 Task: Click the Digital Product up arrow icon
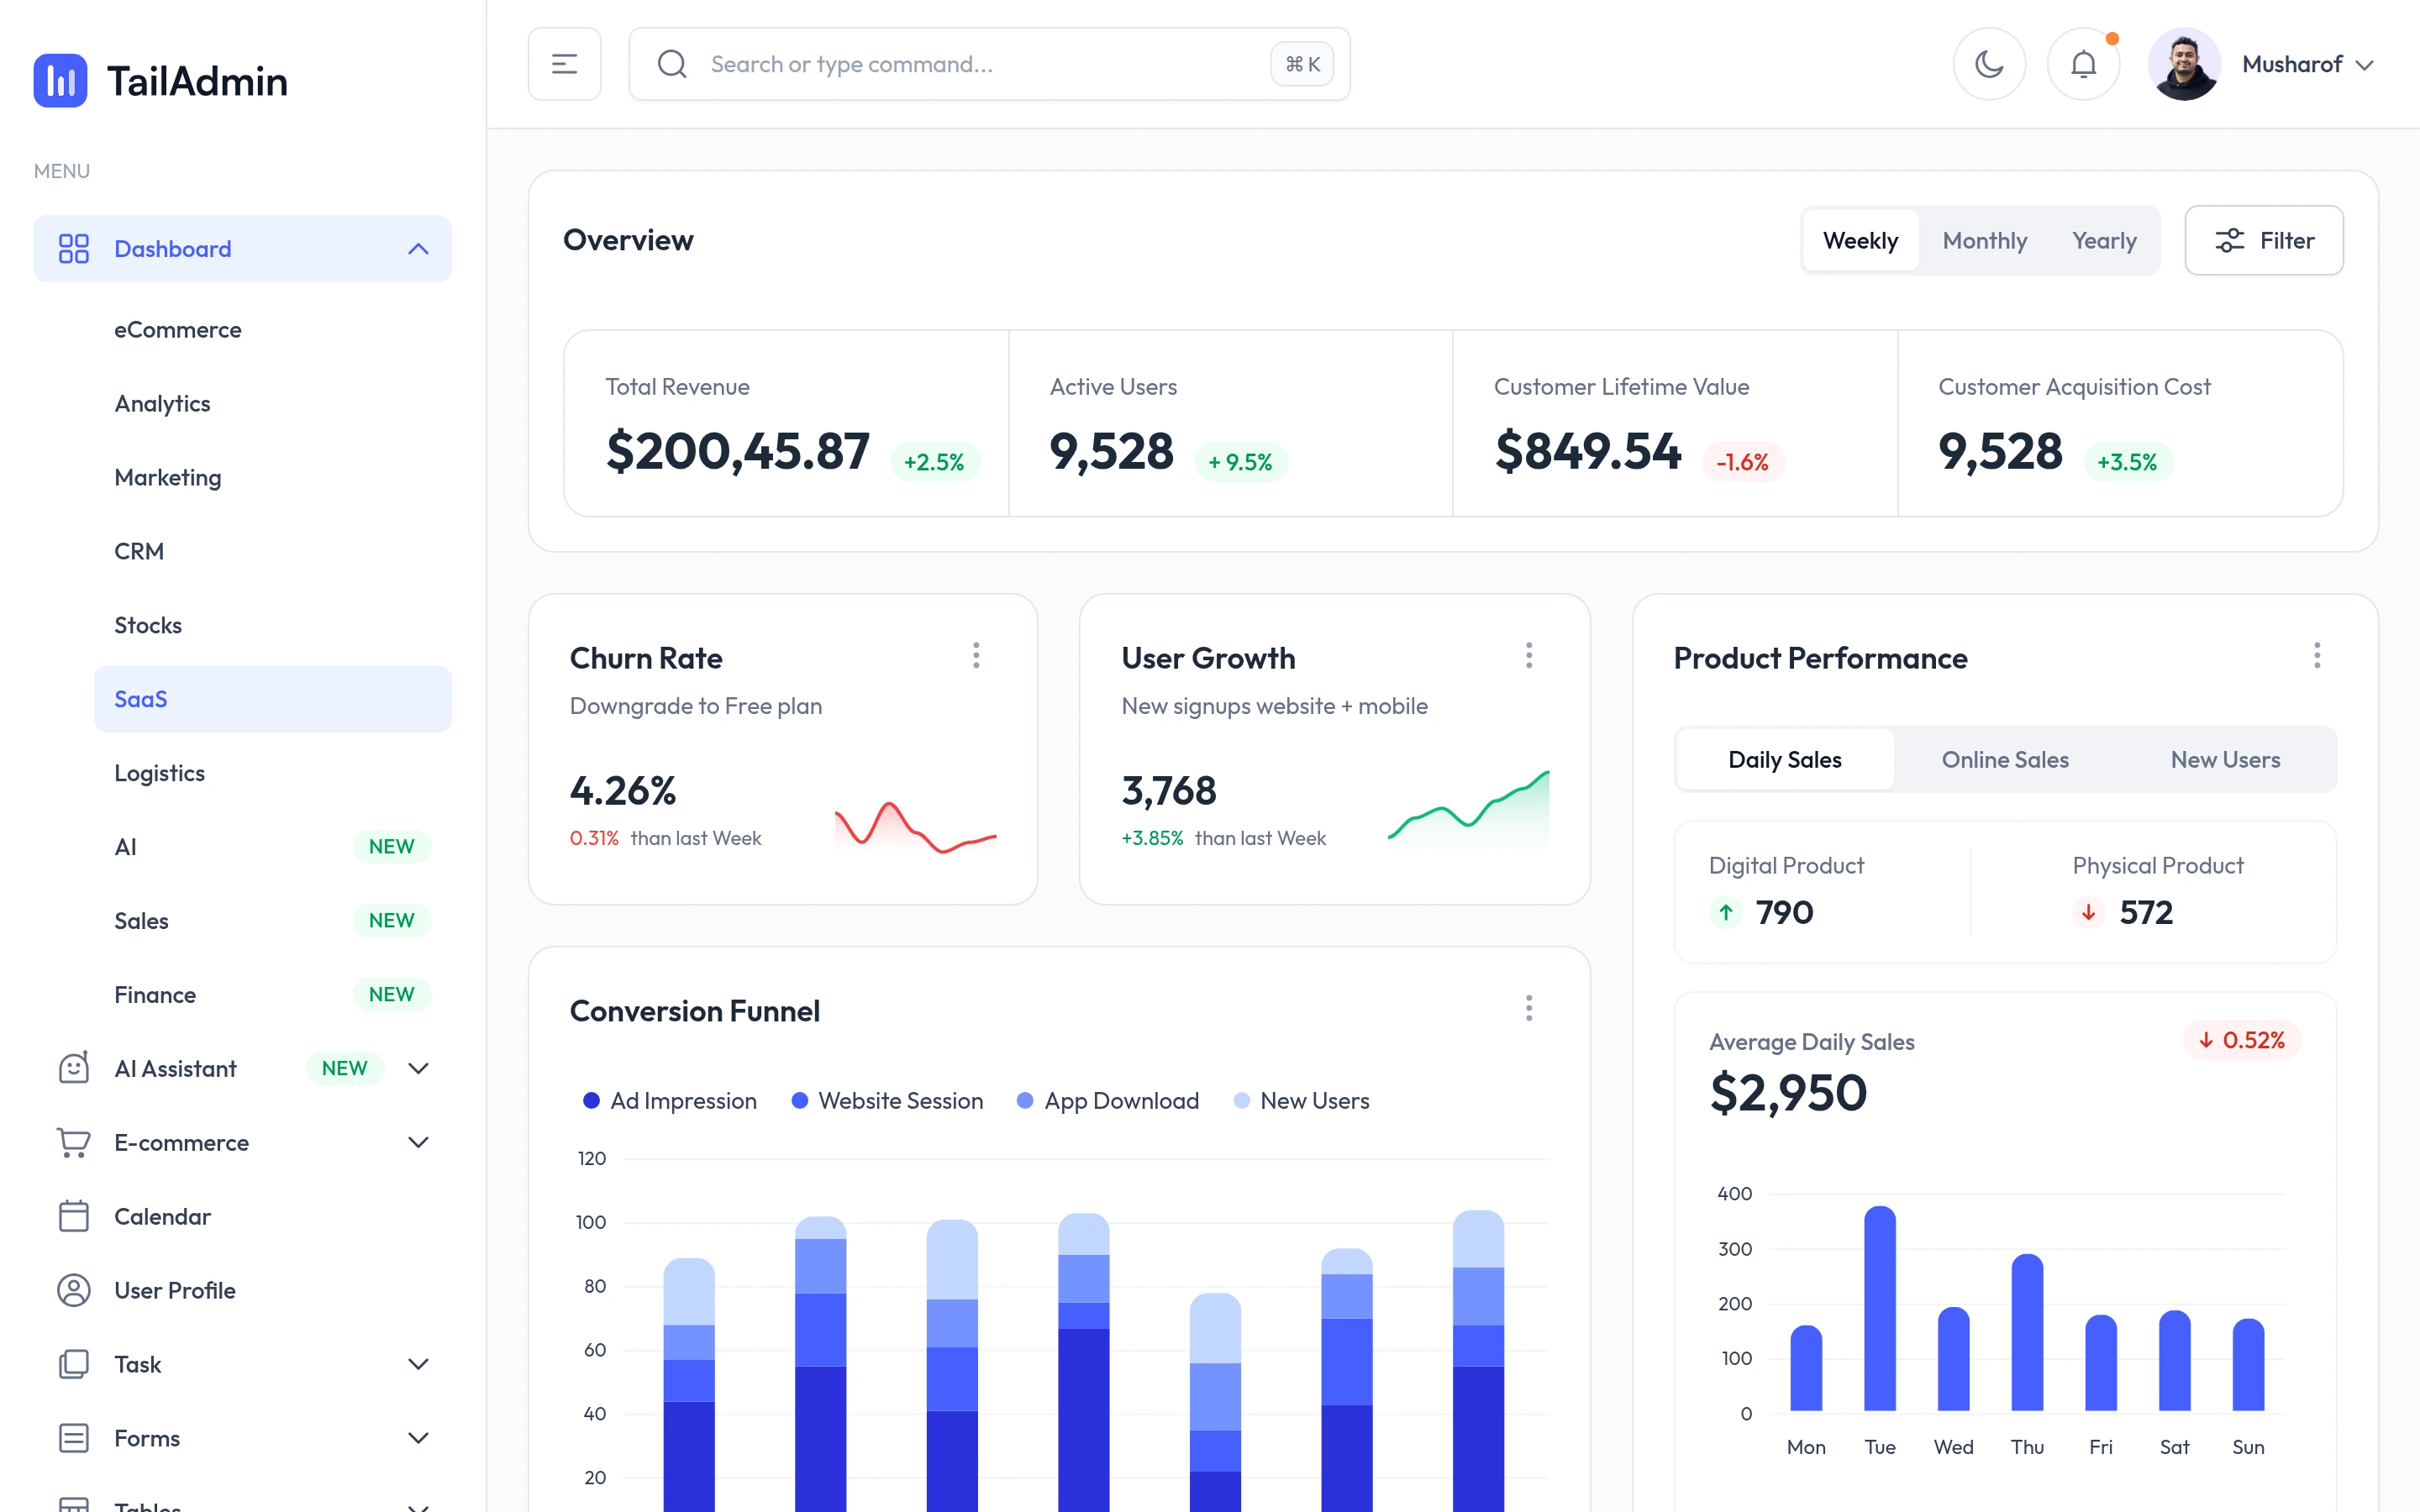point(1726,912)
